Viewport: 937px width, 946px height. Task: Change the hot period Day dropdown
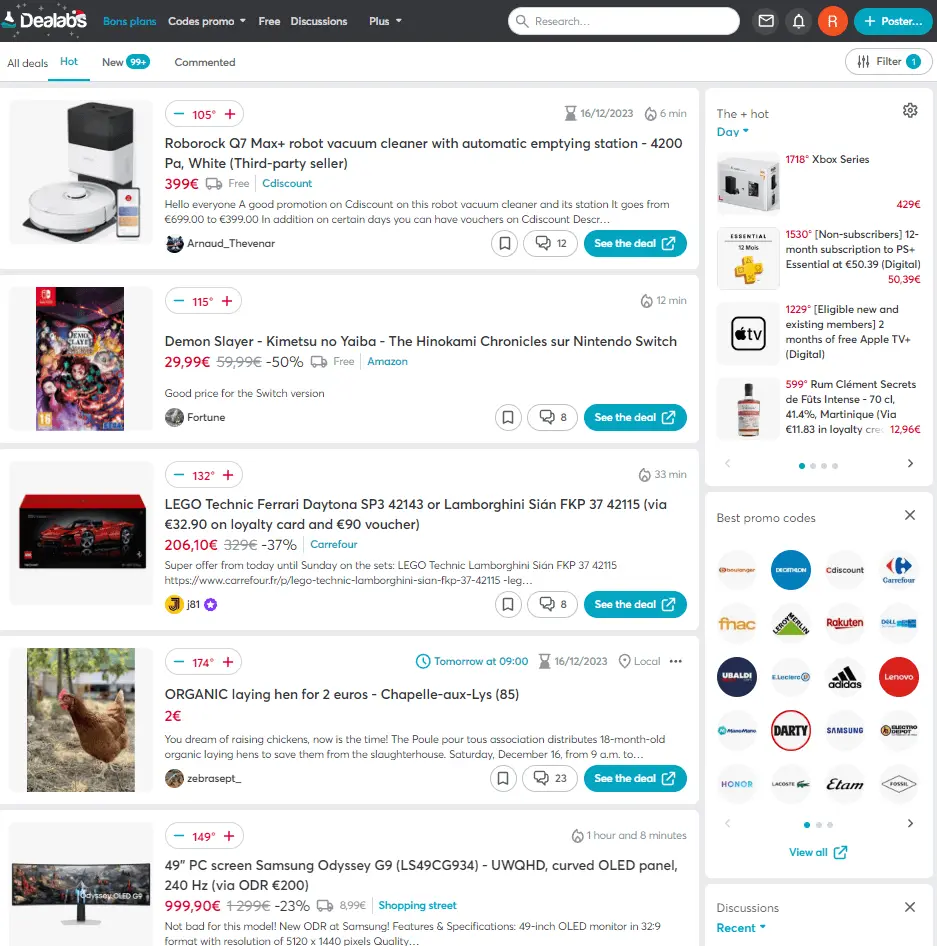point(732,132)
